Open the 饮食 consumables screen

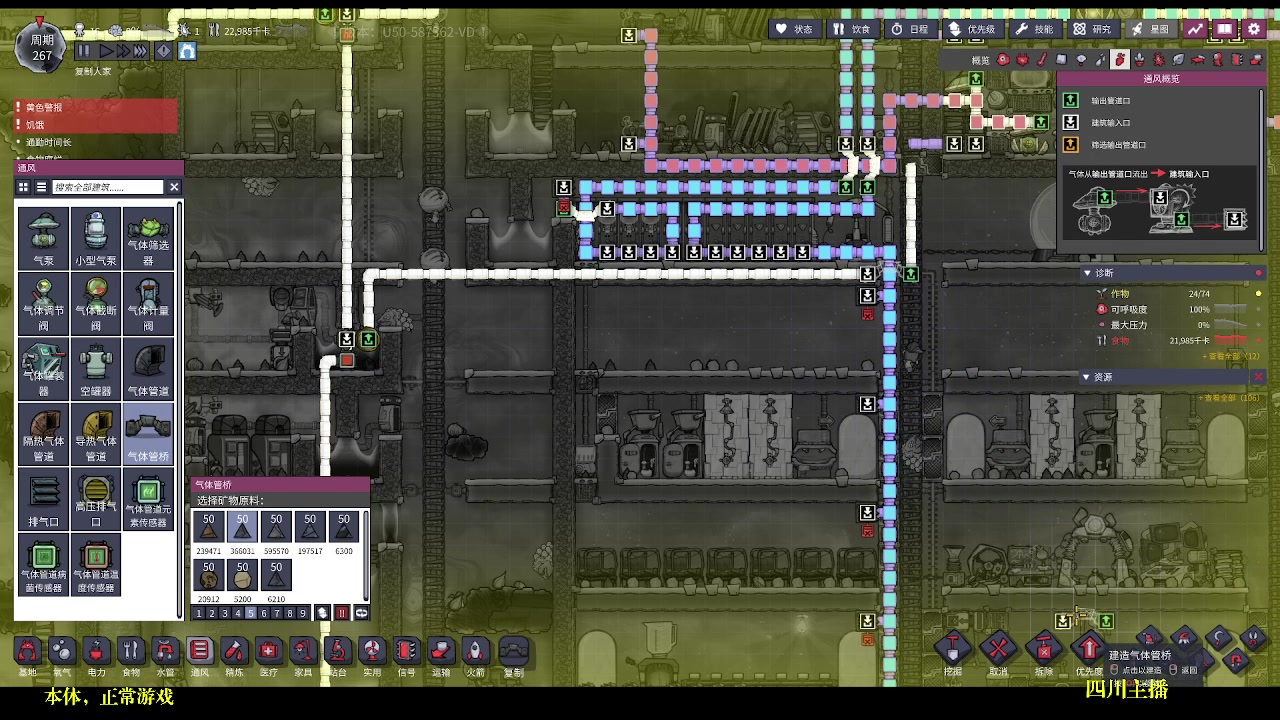(x=852, y=29)
